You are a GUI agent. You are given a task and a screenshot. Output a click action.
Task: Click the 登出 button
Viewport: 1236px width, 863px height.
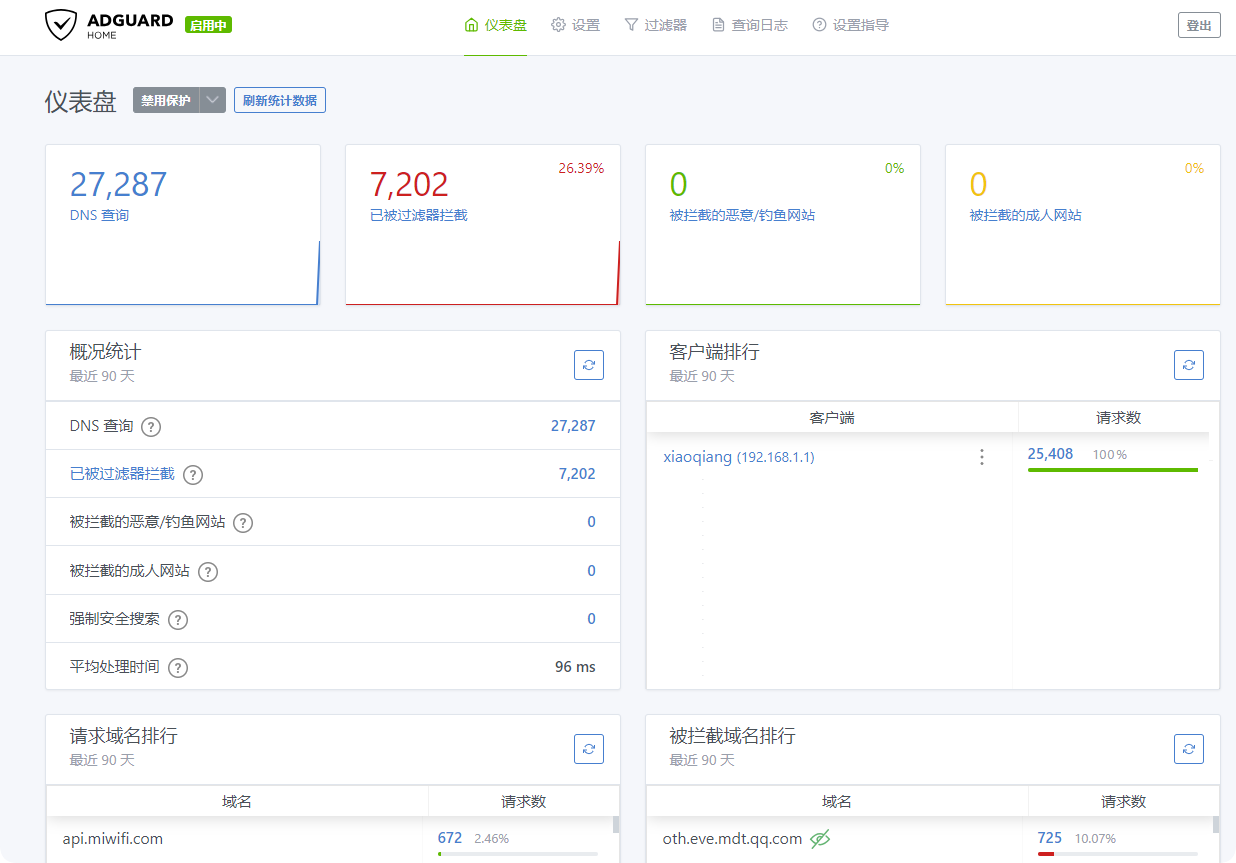pos(1198,25)
